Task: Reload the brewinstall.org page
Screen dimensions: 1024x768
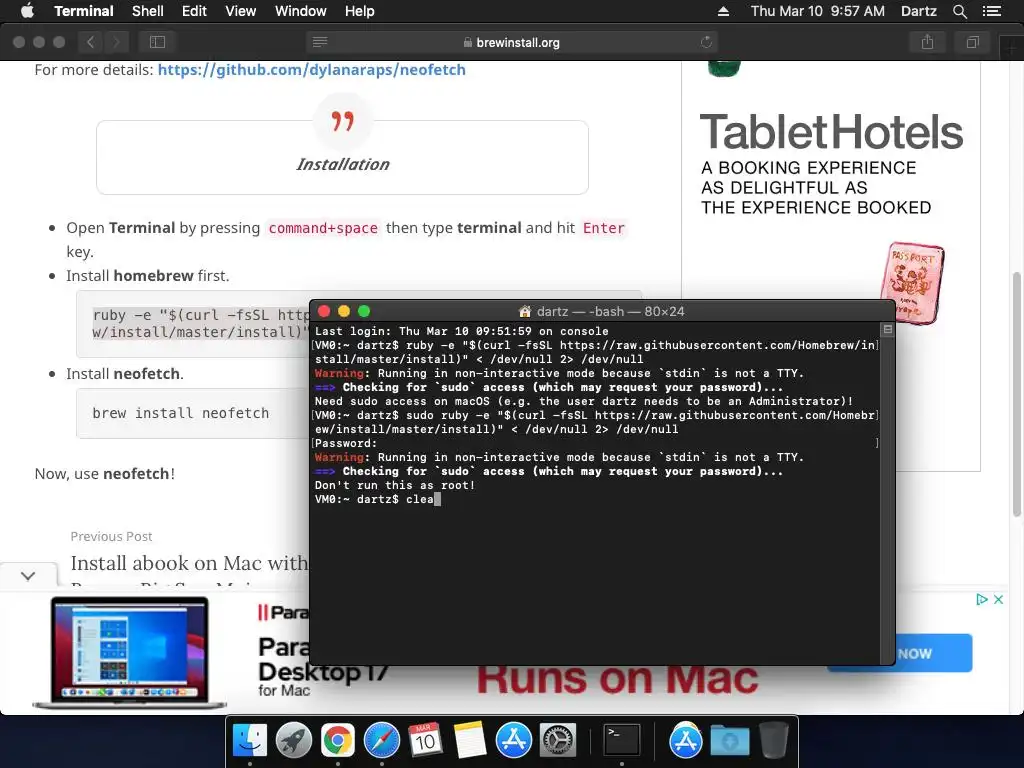Action: point(706,42)
